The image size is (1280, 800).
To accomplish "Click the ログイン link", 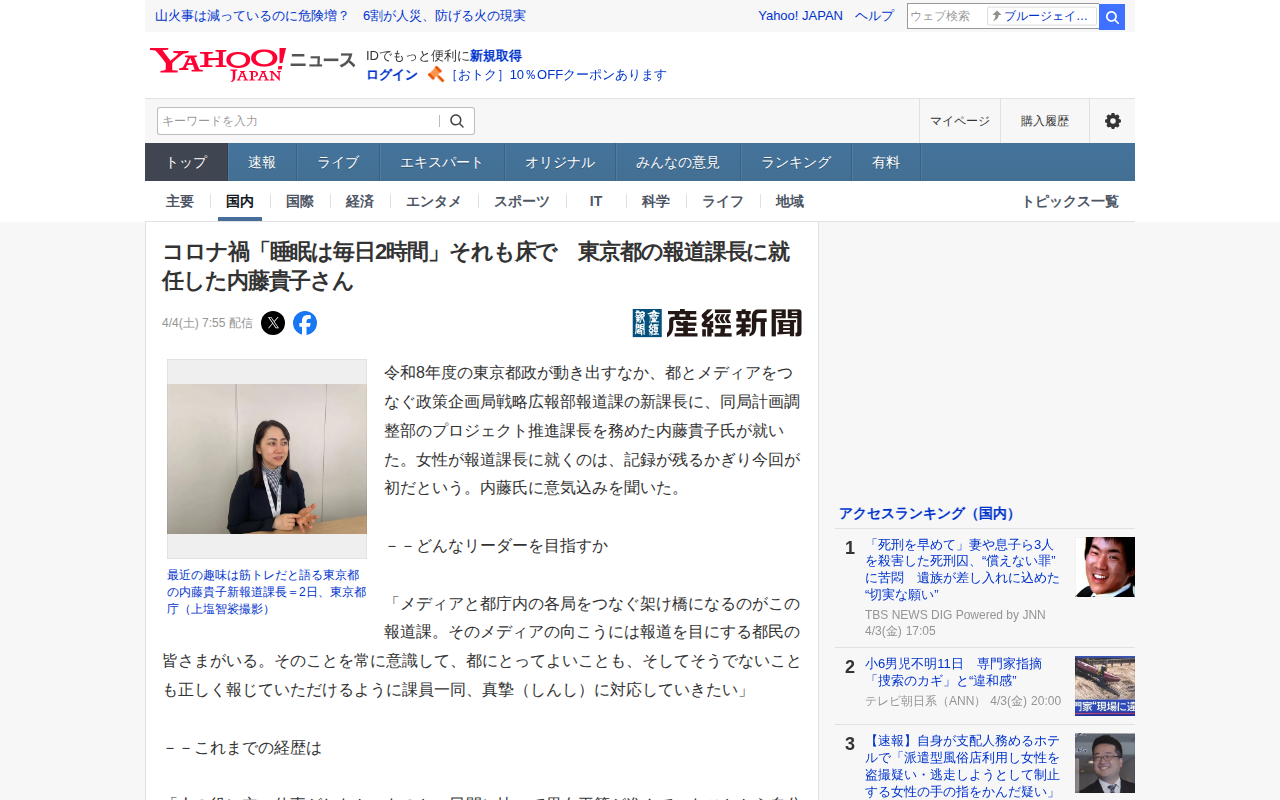I will [392, 75].
